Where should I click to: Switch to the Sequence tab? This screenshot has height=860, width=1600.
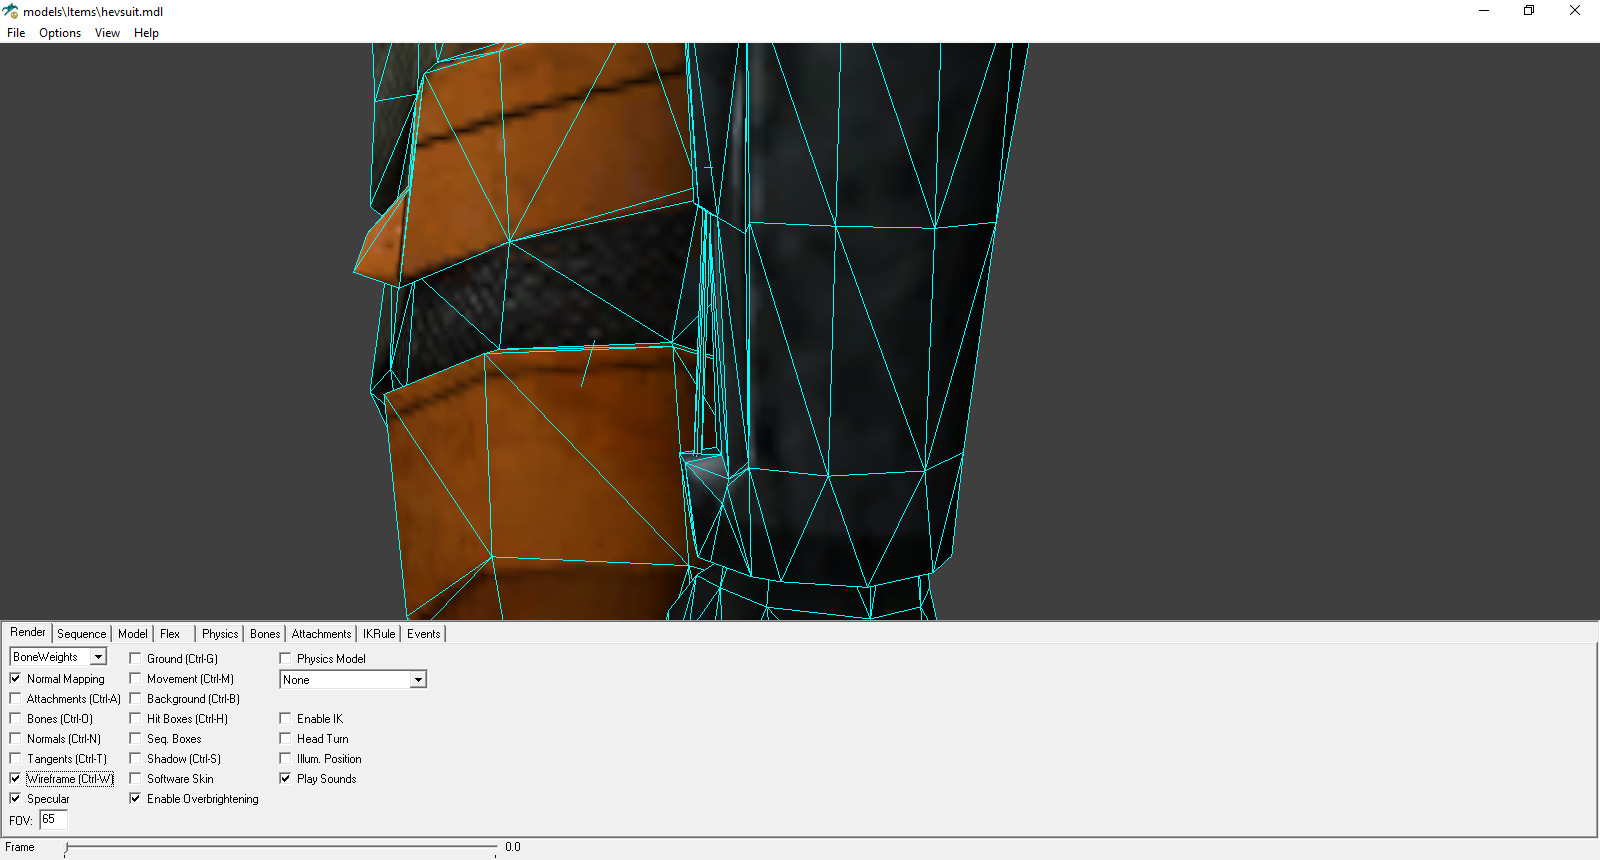(81, 634)
